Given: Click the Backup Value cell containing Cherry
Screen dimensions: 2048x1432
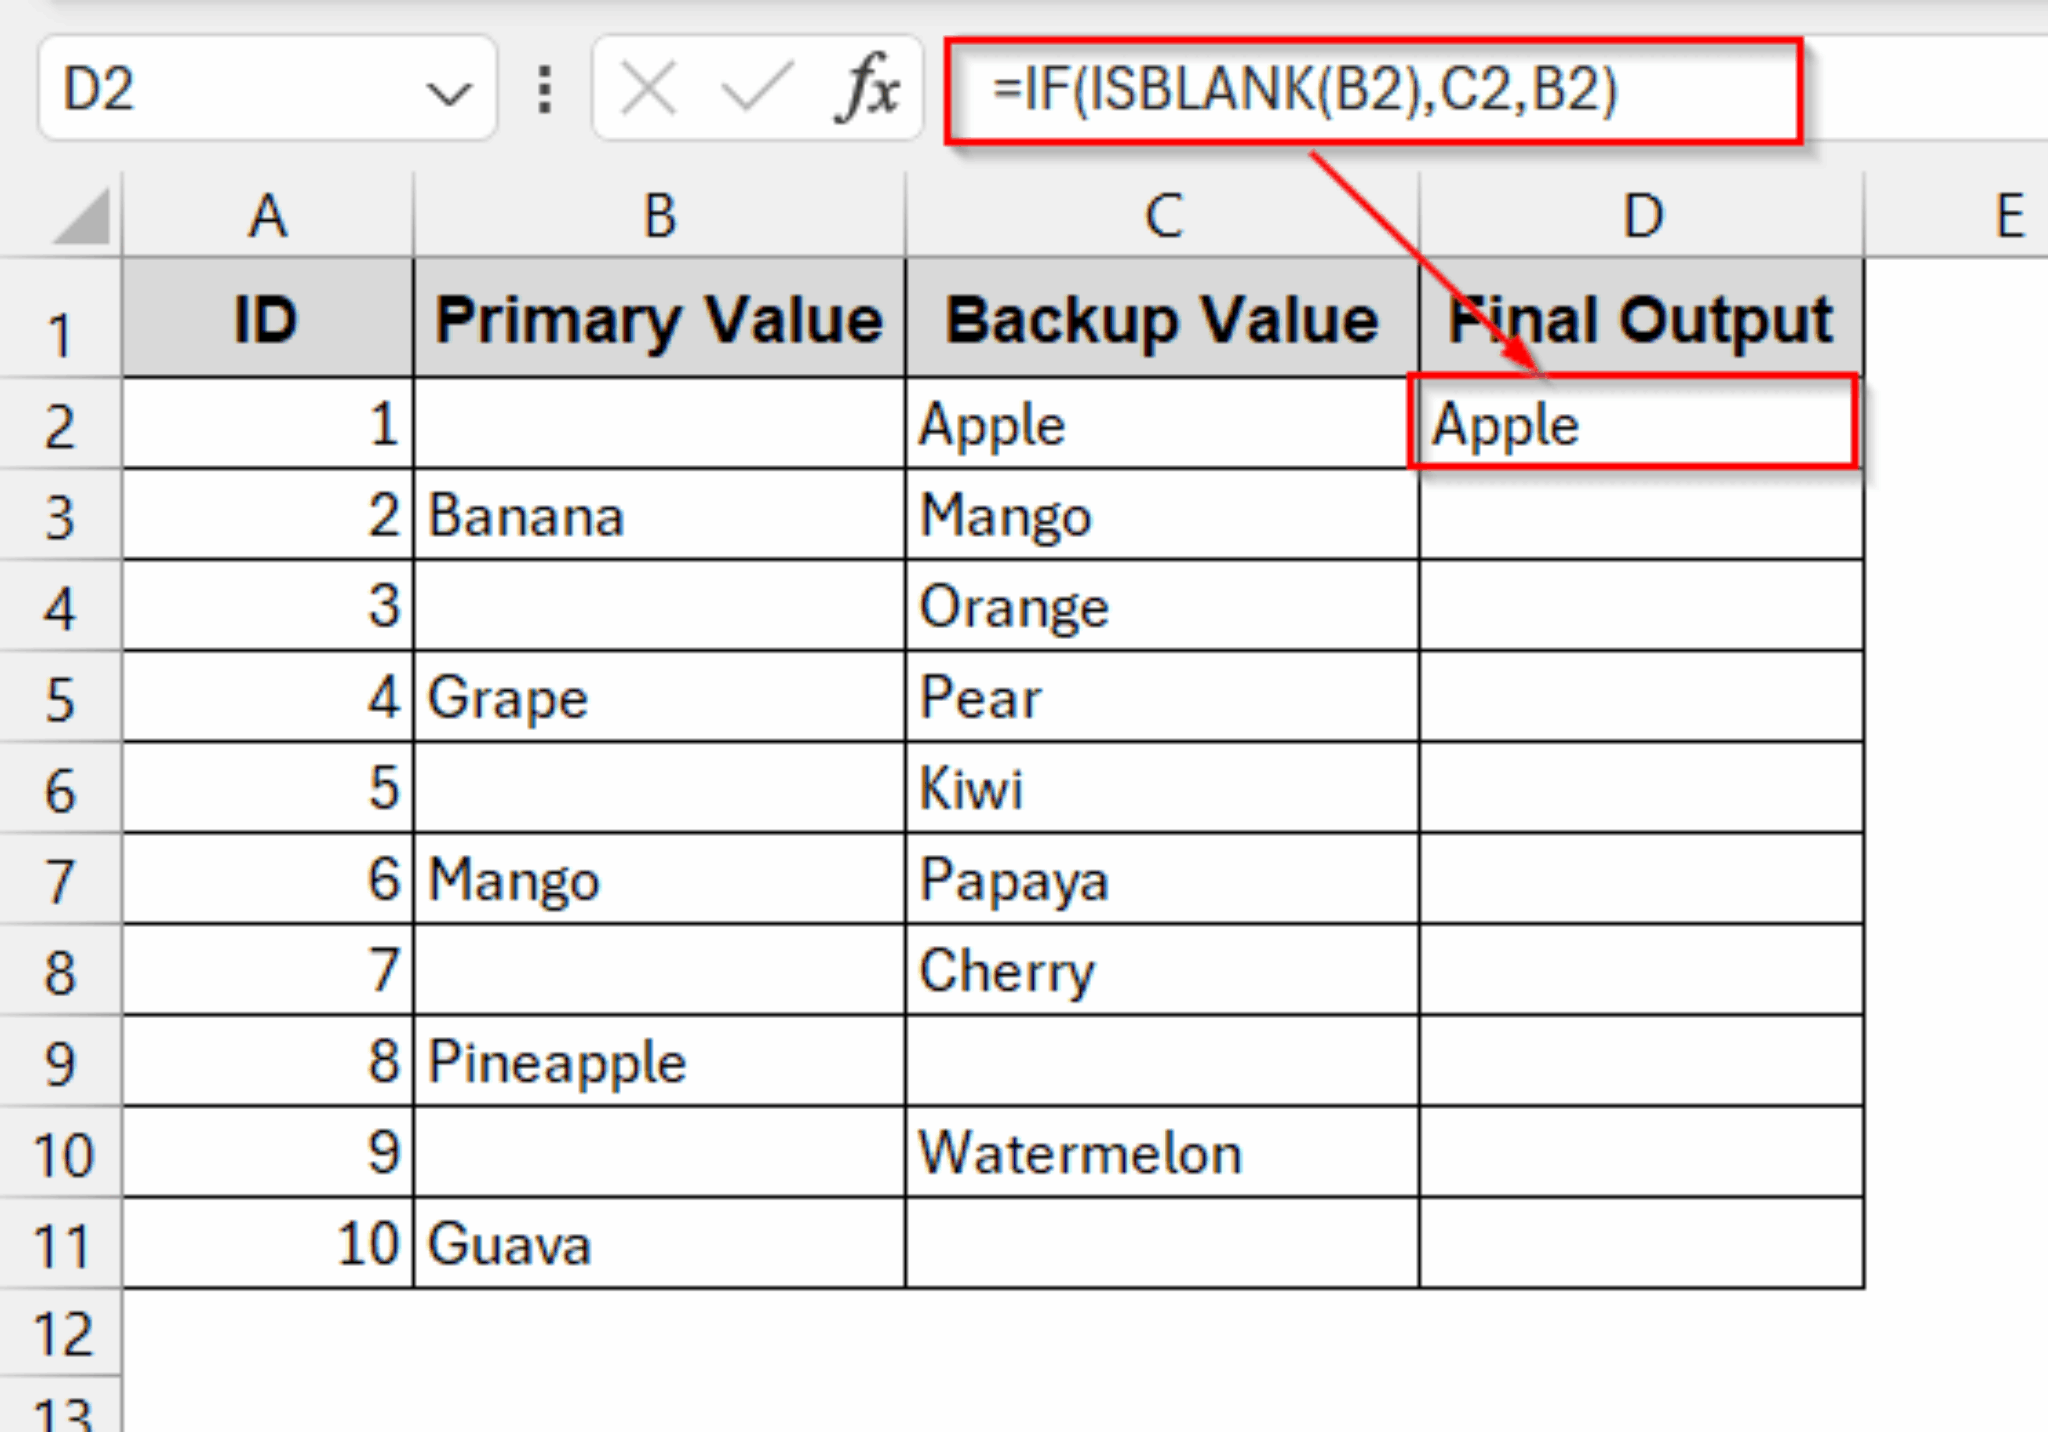Looking at the screenshot, I should [x=1160, y=970].
